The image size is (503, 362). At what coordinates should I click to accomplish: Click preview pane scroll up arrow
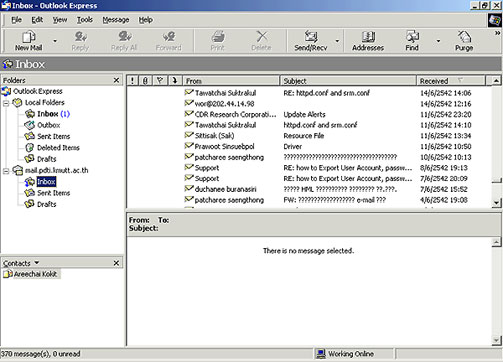click(x=496, y=242)
